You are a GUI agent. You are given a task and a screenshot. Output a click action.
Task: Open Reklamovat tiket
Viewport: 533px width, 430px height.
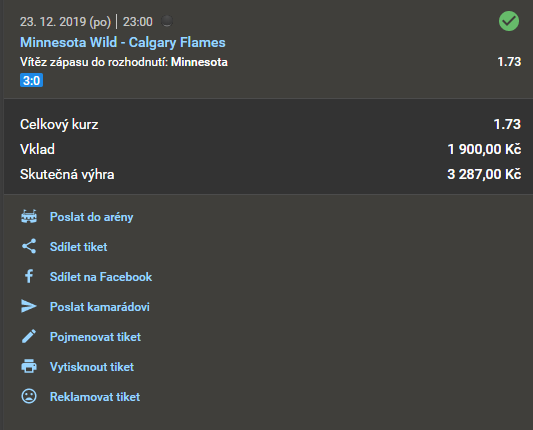[95, 397]
